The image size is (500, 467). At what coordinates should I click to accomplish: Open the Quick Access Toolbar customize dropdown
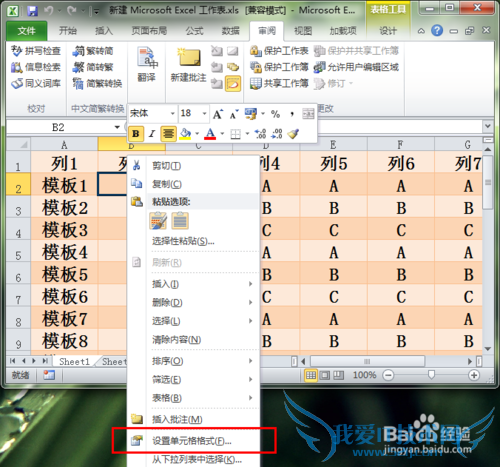[x=96, y=12]
